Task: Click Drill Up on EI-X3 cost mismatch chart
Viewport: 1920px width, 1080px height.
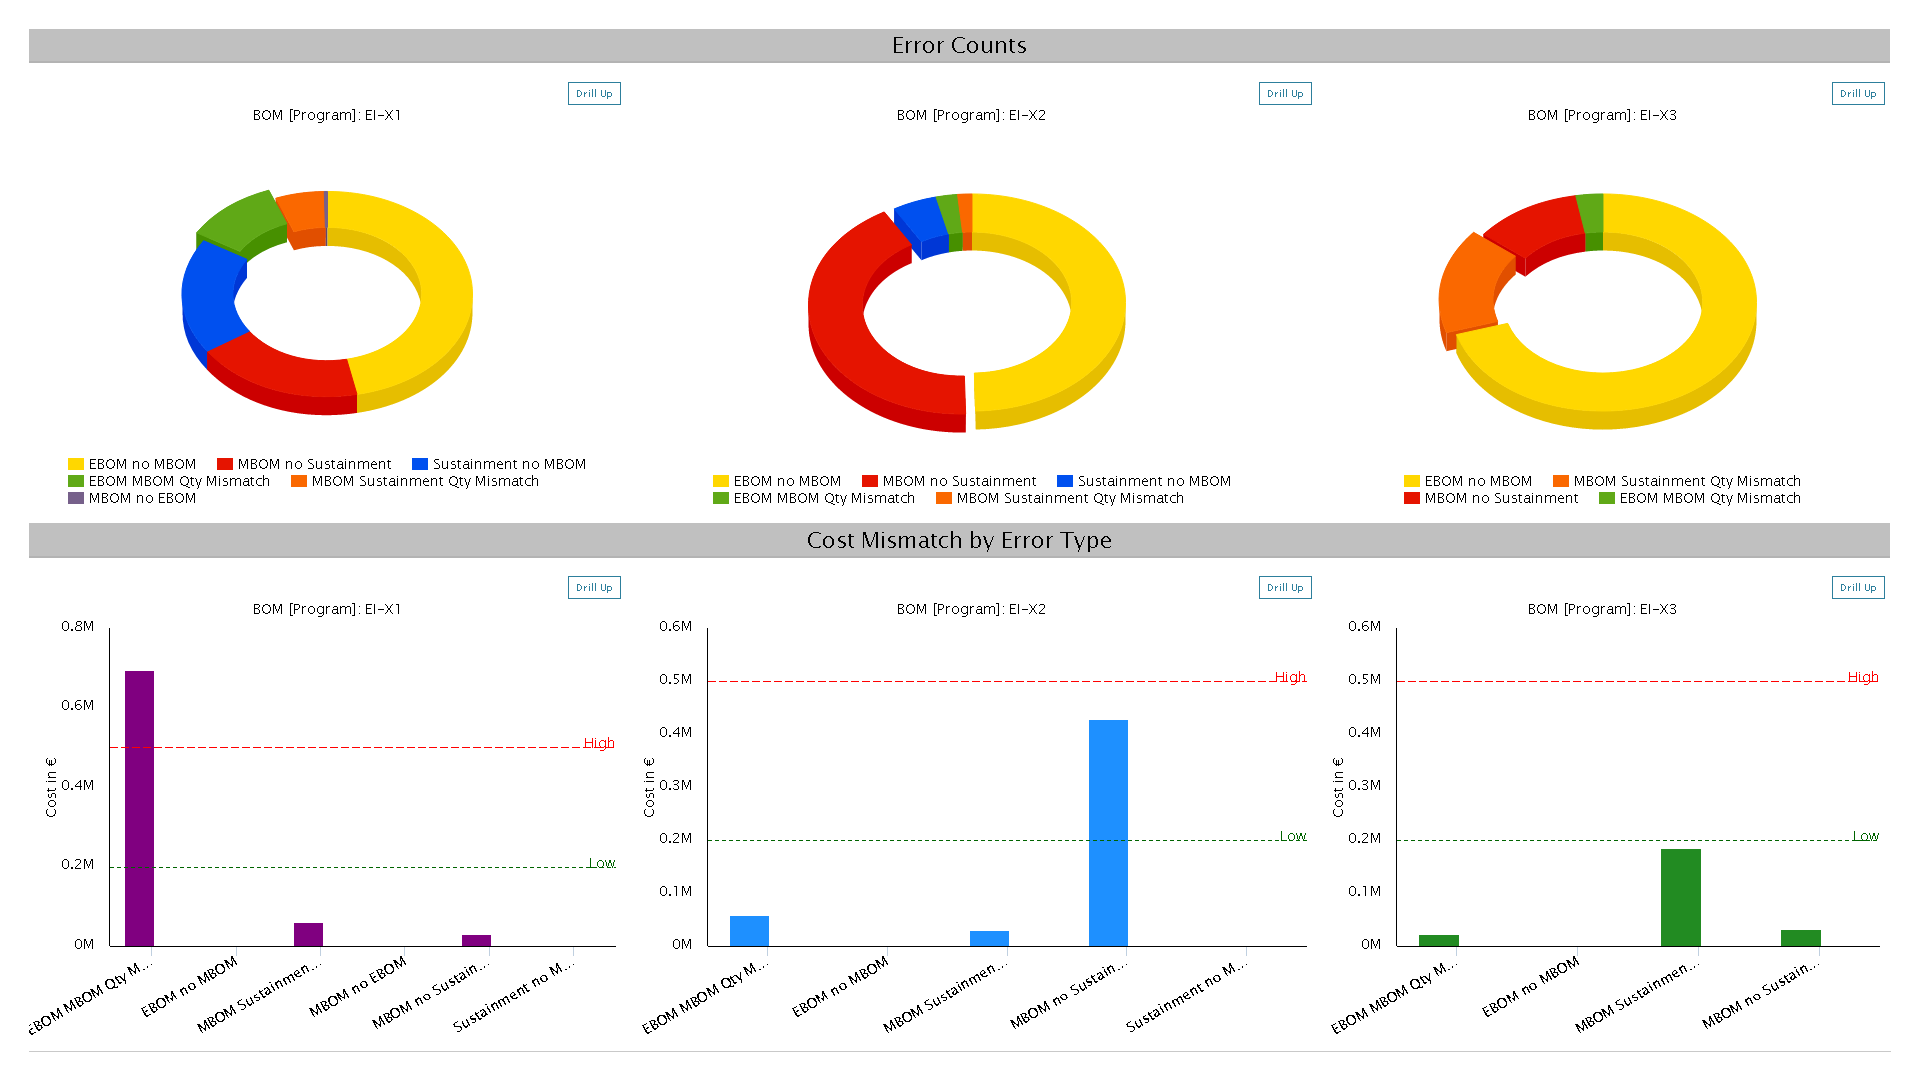Action: tap(1858, 588)
